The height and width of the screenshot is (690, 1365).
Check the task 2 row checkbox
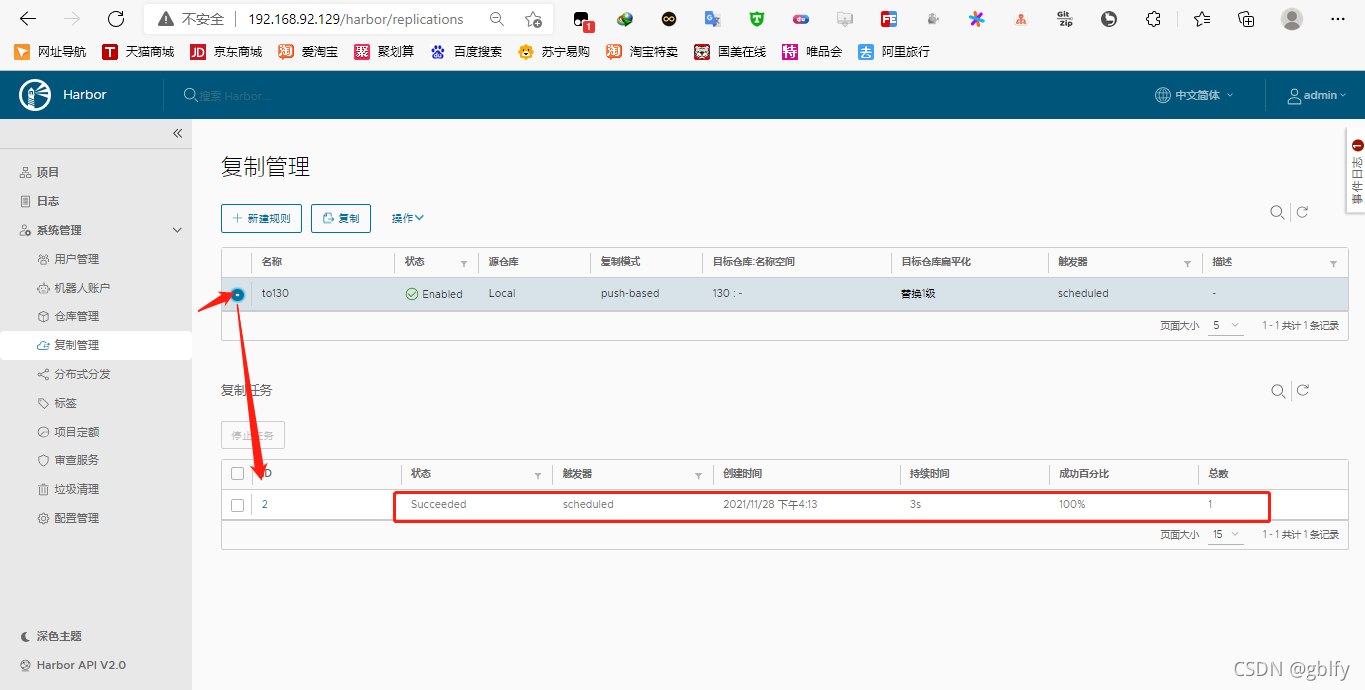[237, 505]
